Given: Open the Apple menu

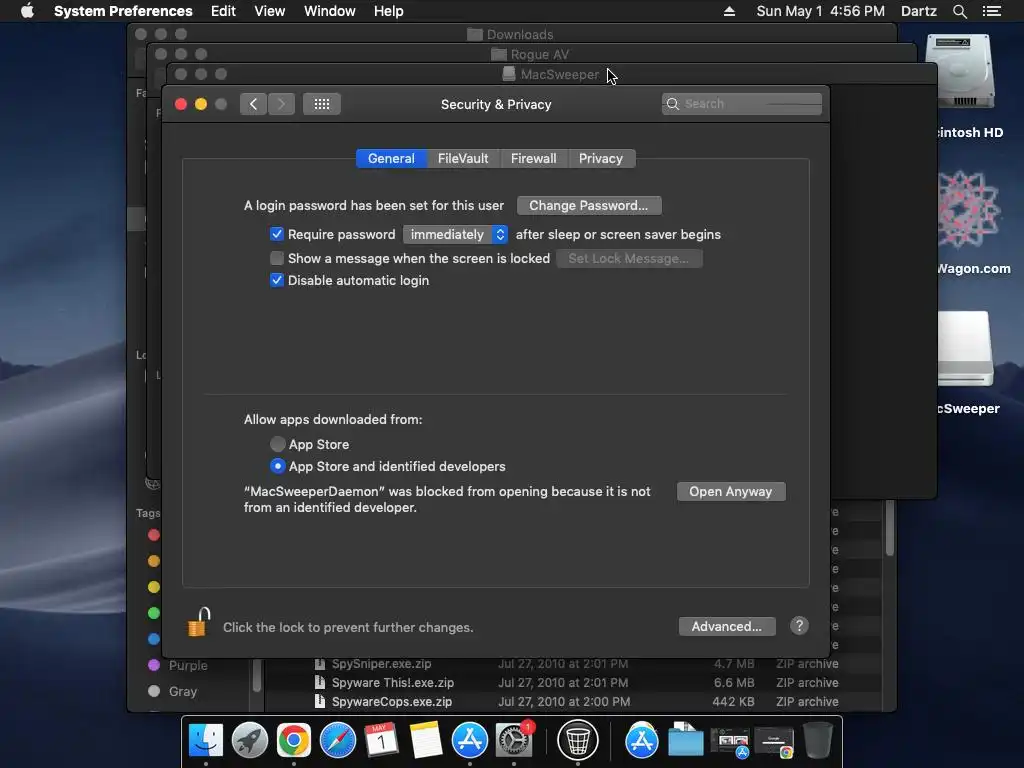Looking at the screenshot, I should click(x=27, y=11).
